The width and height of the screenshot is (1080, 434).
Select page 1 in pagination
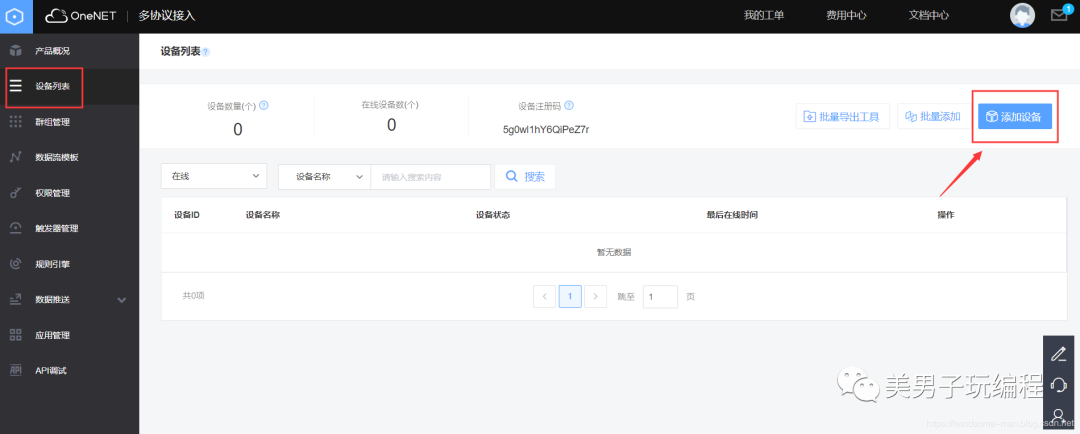click(570, 296)
